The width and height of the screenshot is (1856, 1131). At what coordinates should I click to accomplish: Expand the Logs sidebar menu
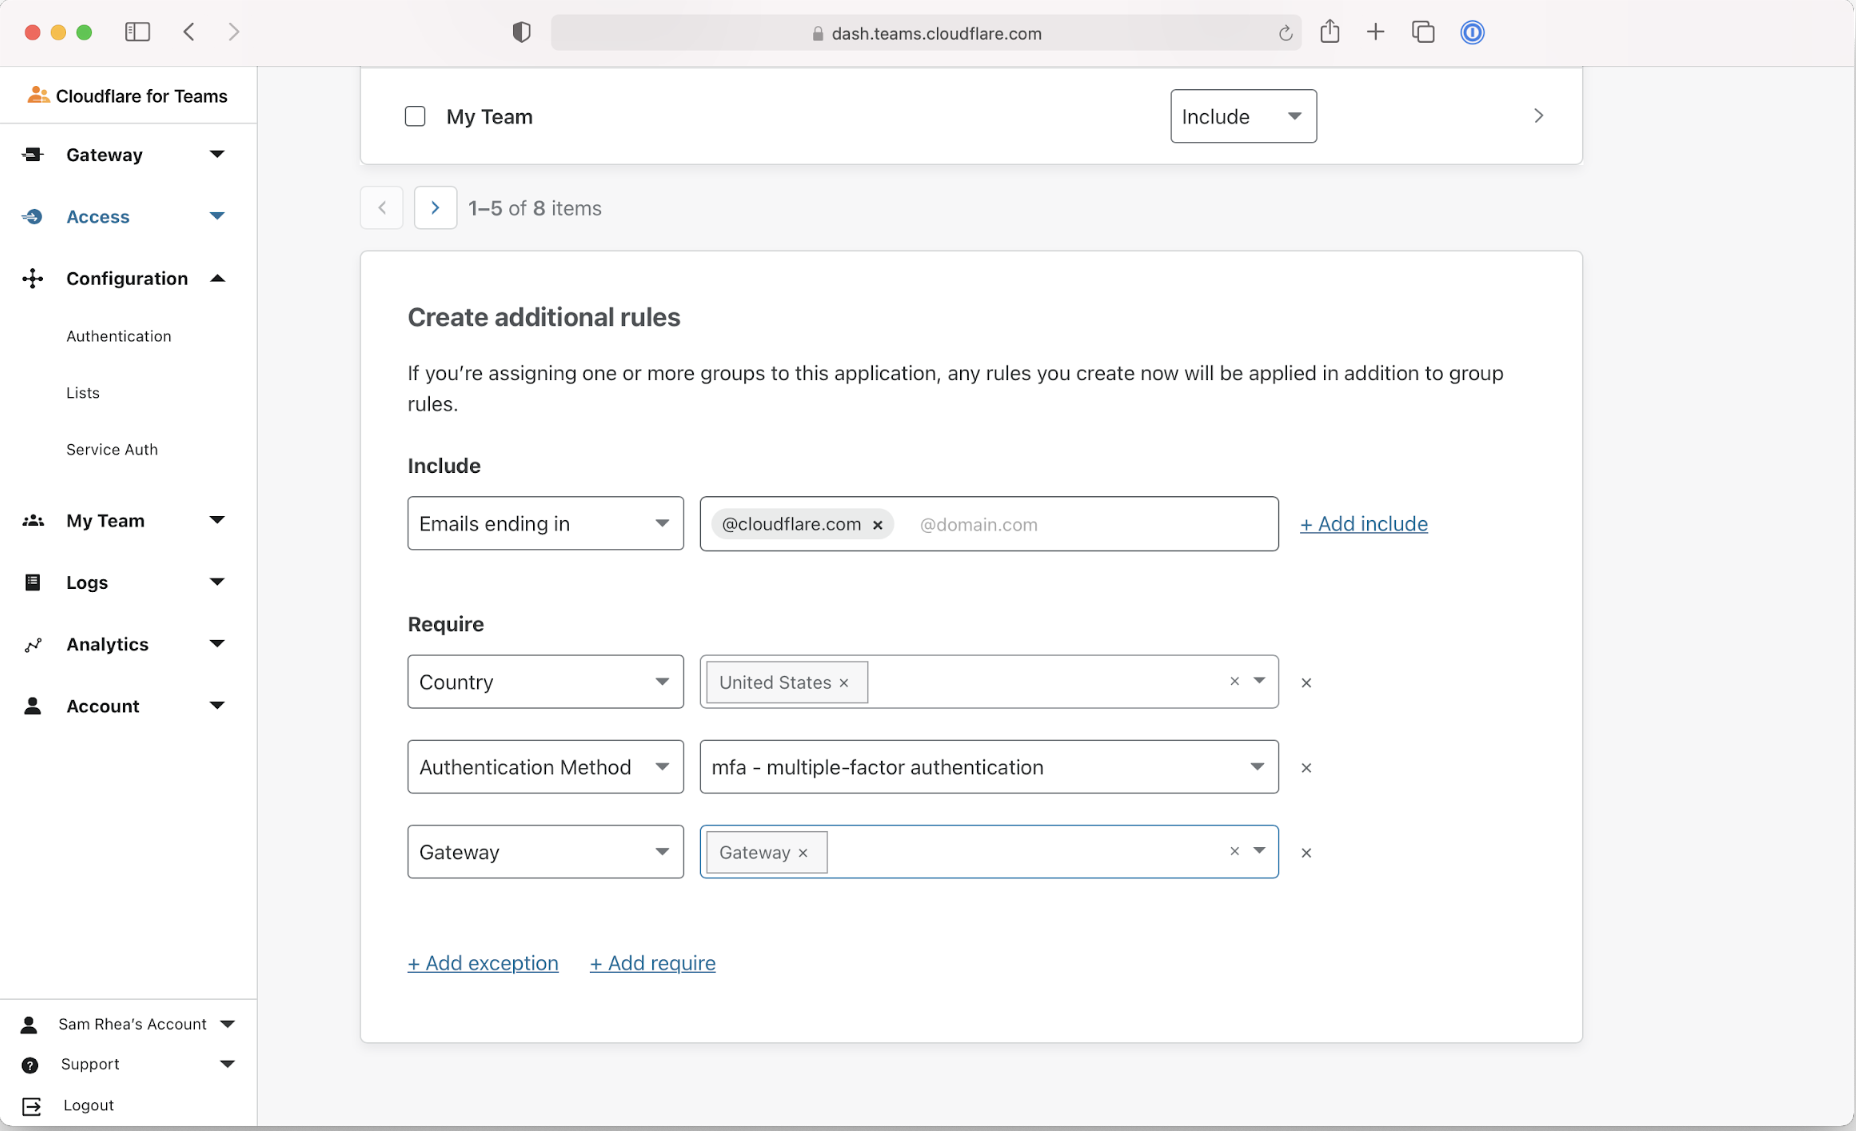217,582
